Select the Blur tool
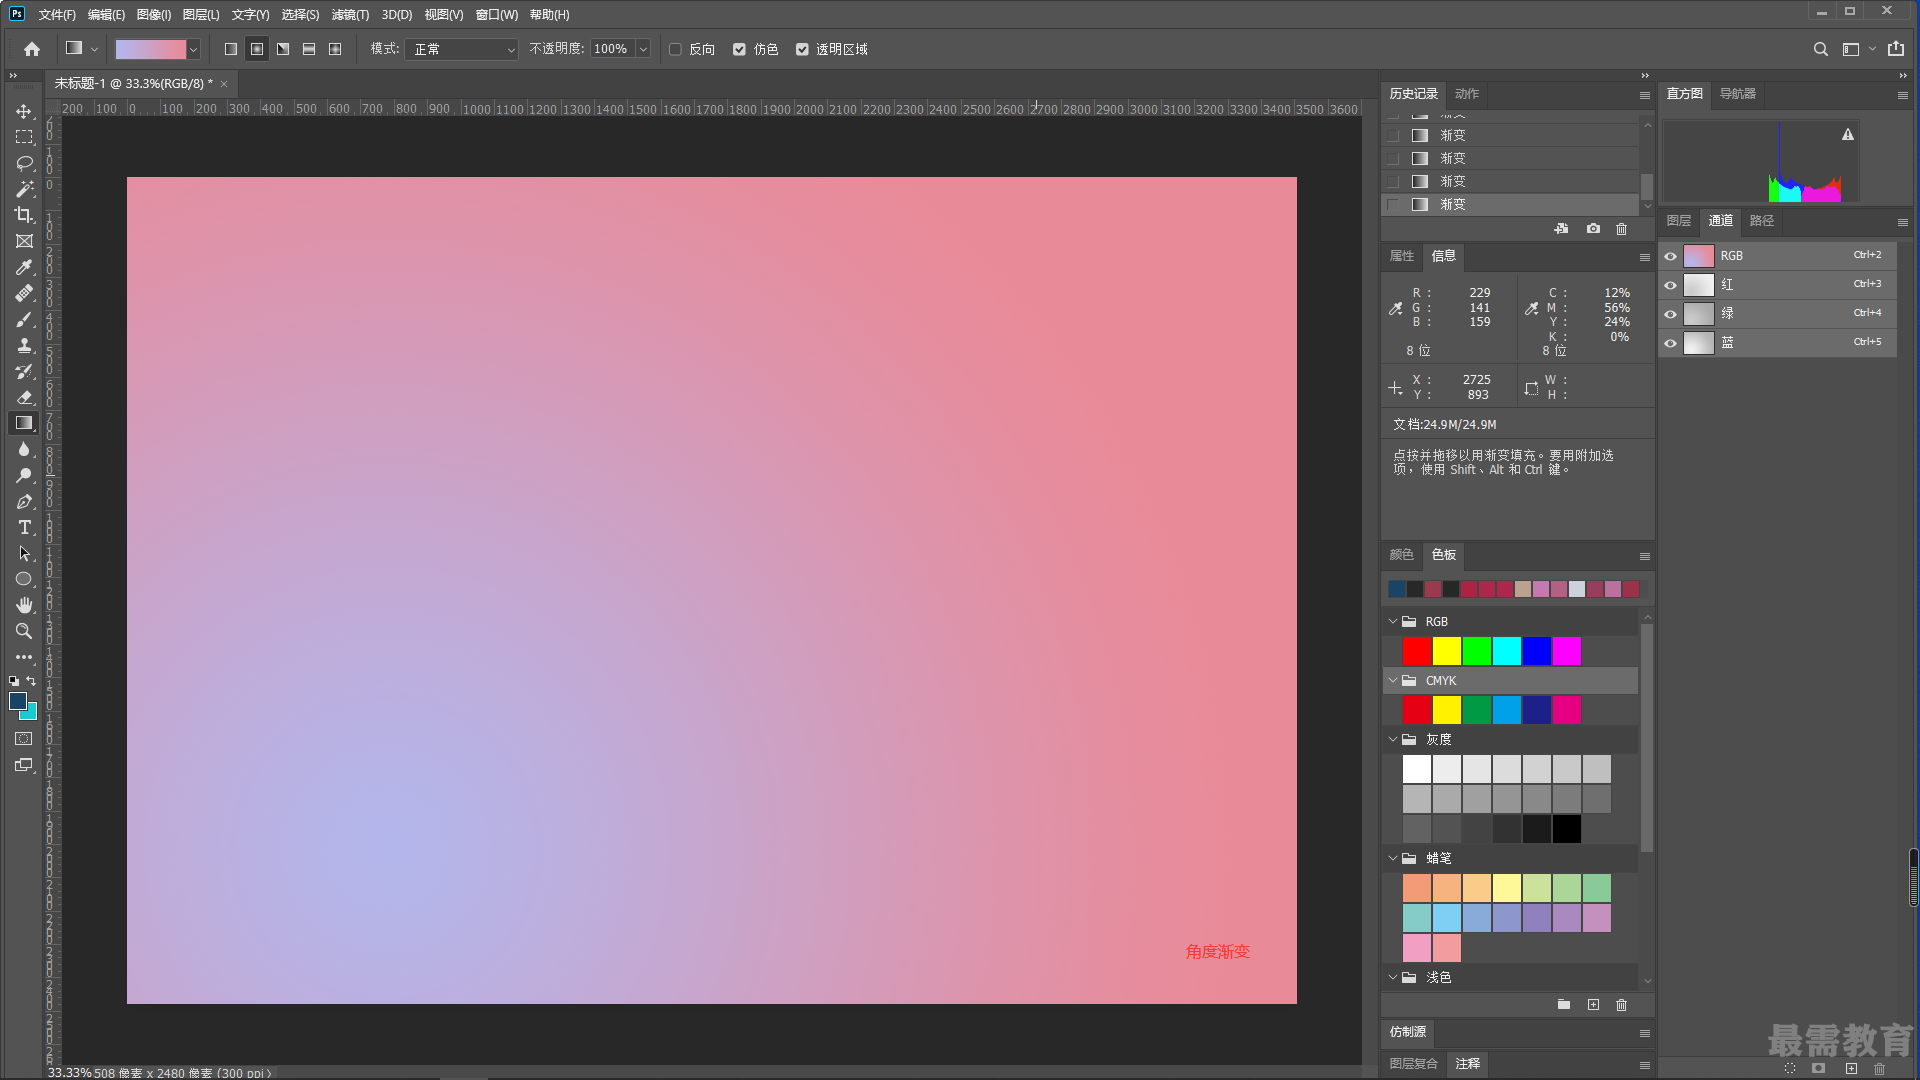Image resolution: width=1920 pixels, height=1080 pixels. coord(24,449)
